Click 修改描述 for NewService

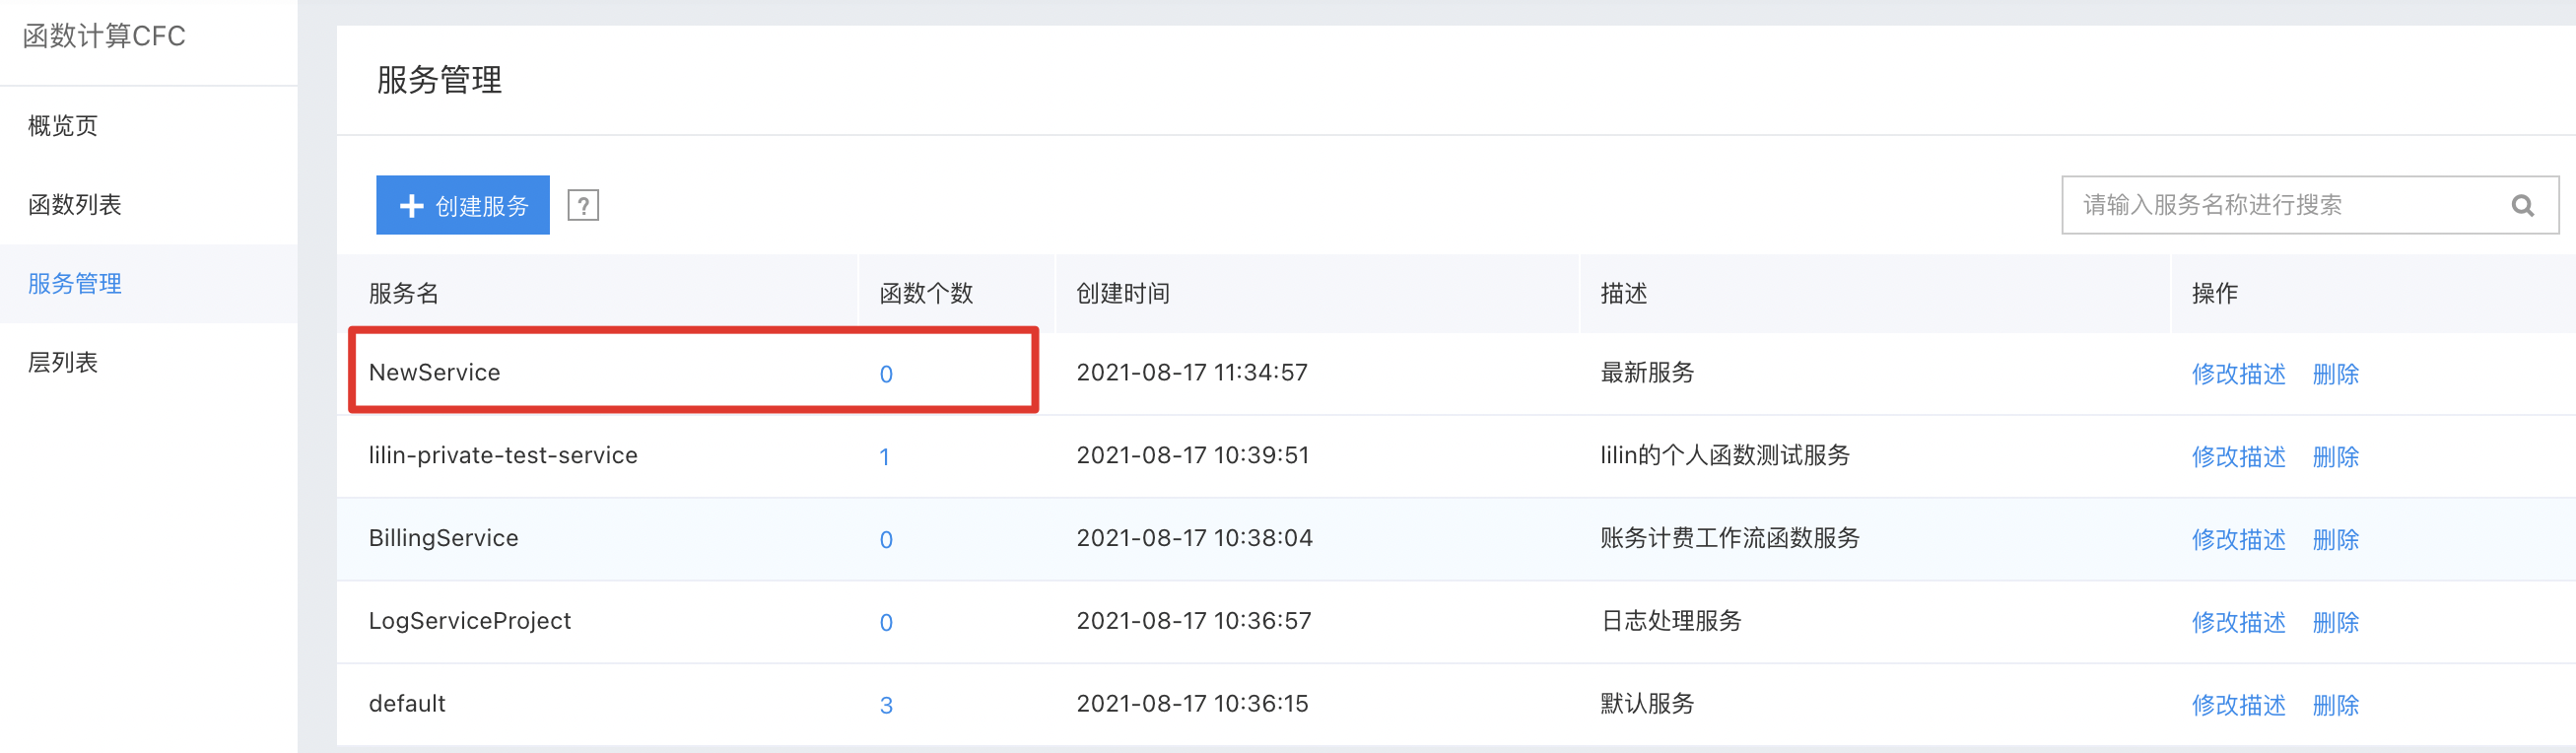pyautogui.click(x=2238, y=374)
